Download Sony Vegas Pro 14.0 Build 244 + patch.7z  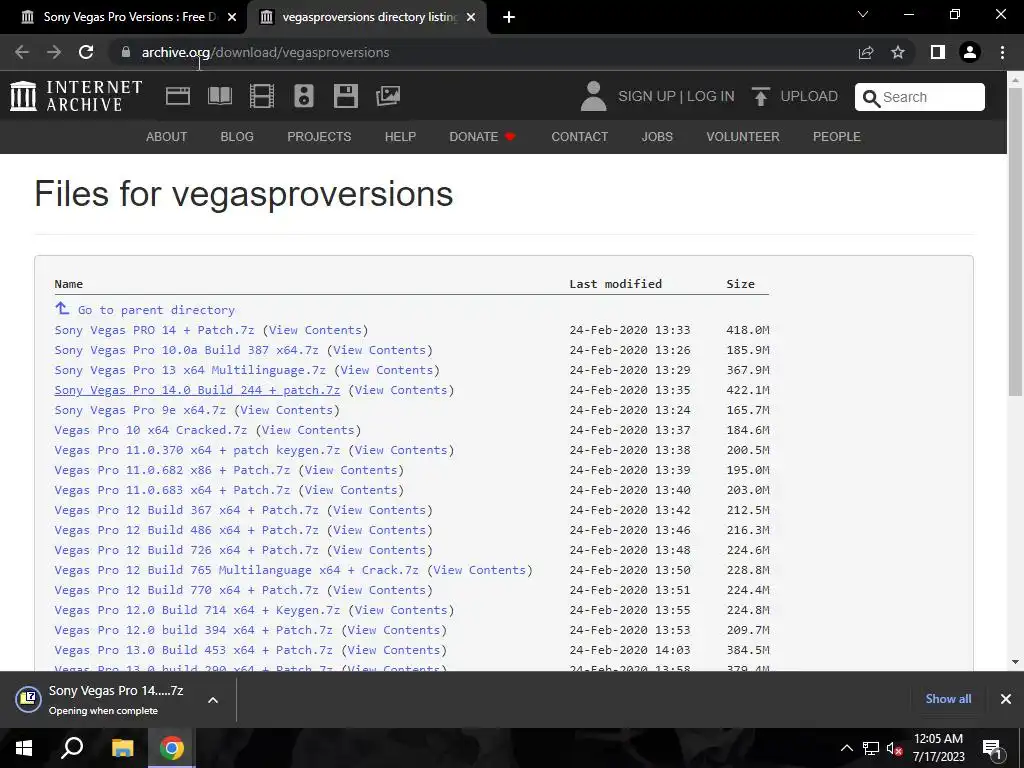coord(197,390)
